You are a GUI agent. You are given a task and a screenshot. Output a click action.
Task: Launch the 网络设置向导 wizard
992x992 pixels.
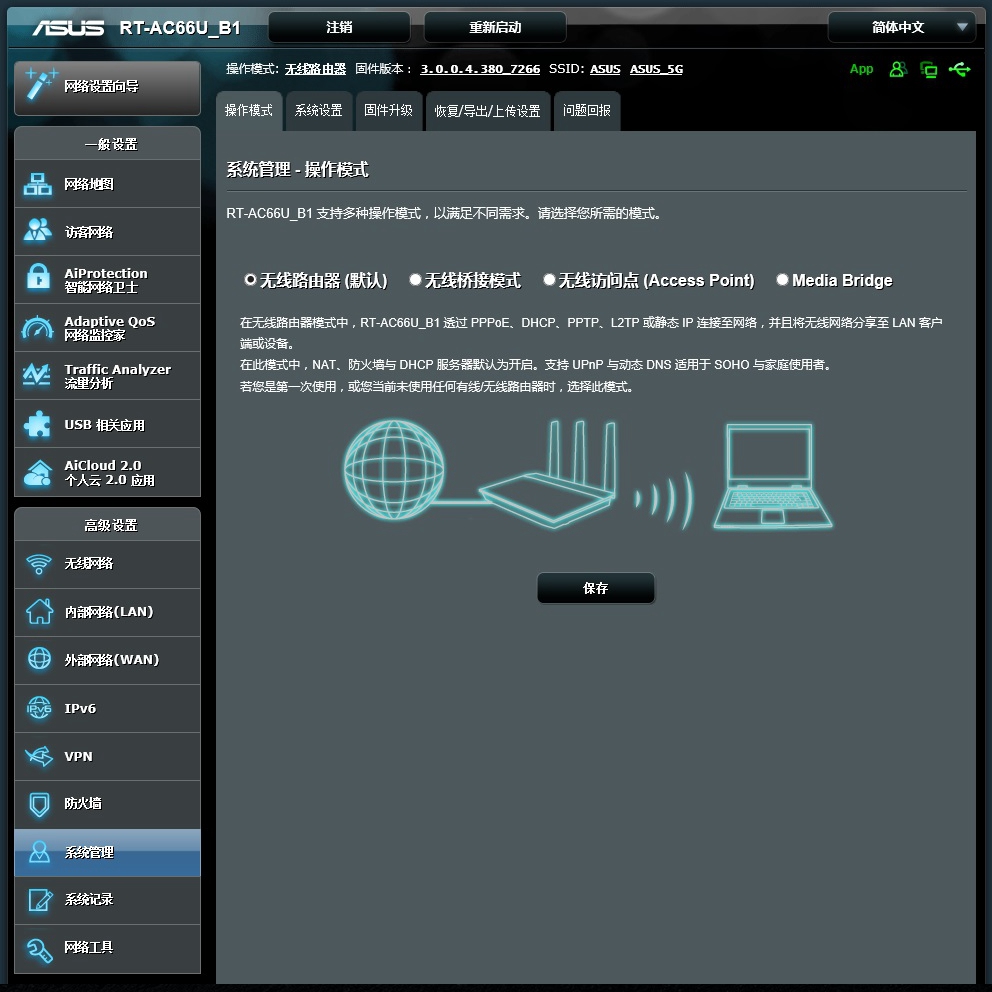[x=107, y=87]
